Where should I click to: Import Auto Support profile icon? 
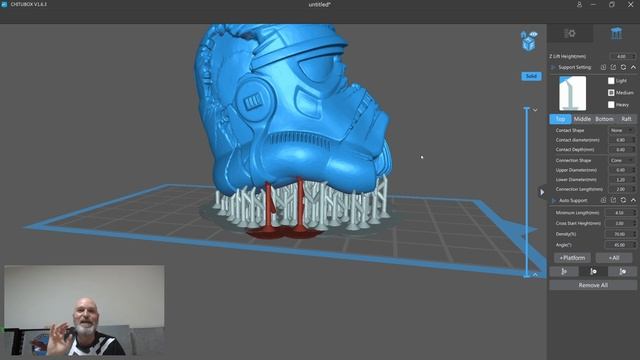click(x=603, y=200)
